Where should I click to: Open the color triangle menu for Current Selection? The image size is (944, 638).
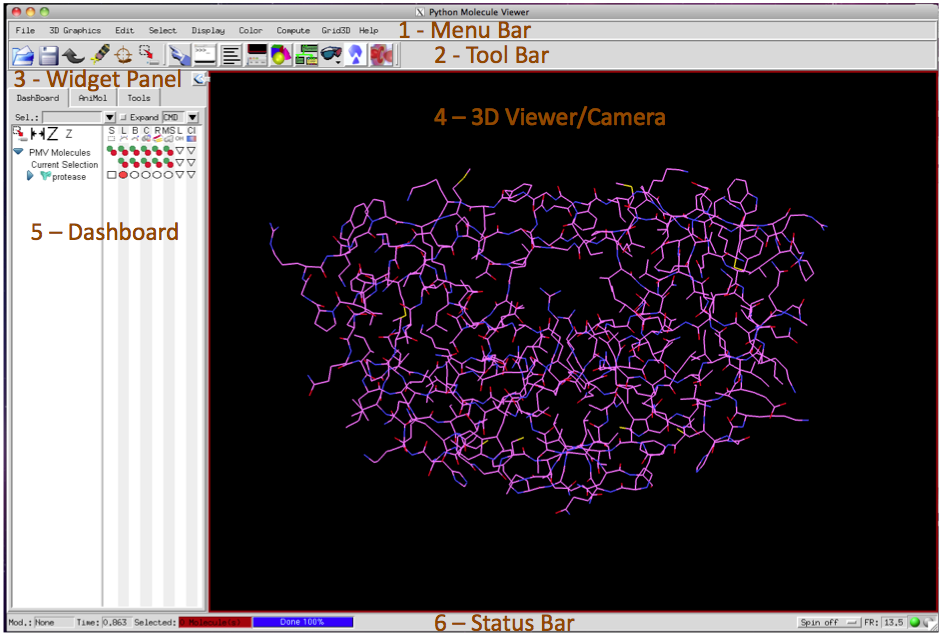pos(191,163)
